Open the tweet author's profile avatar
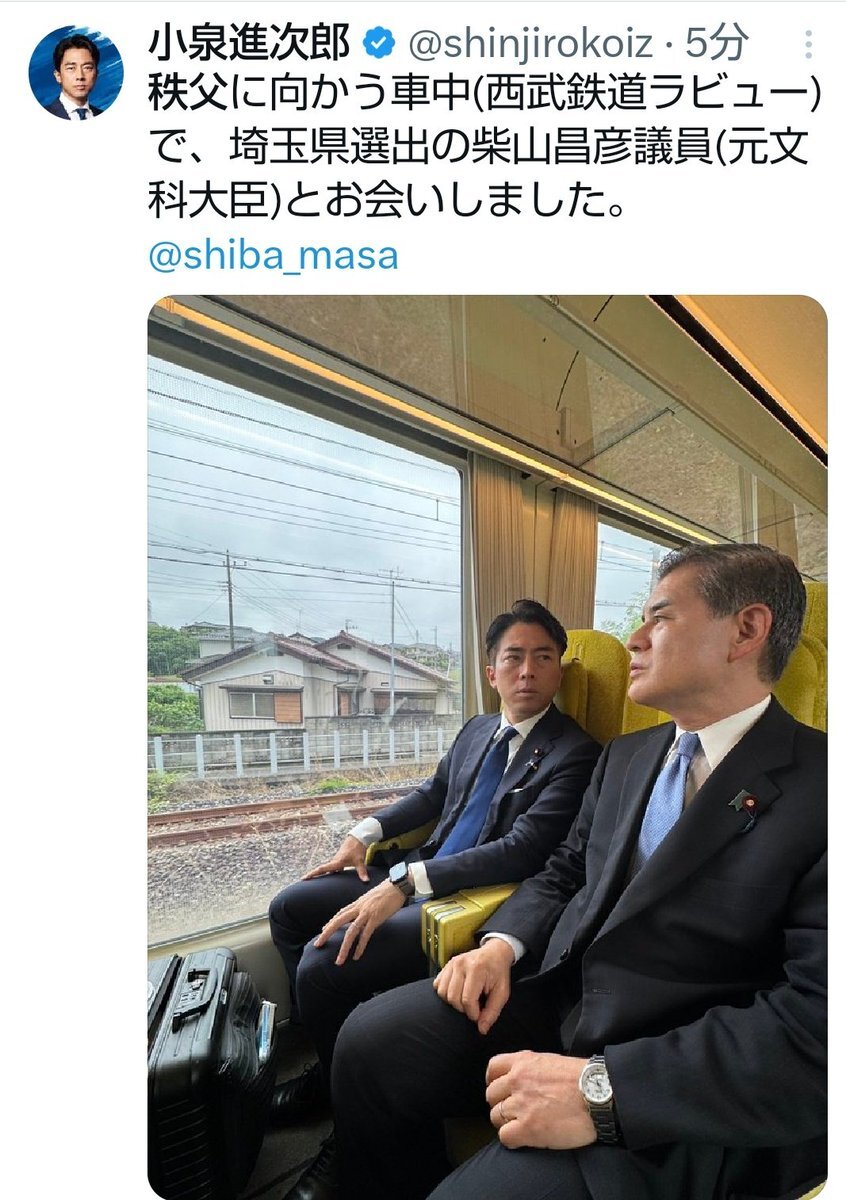The height and width of the screenshot is (1200, 846). (x=75, y=73)
